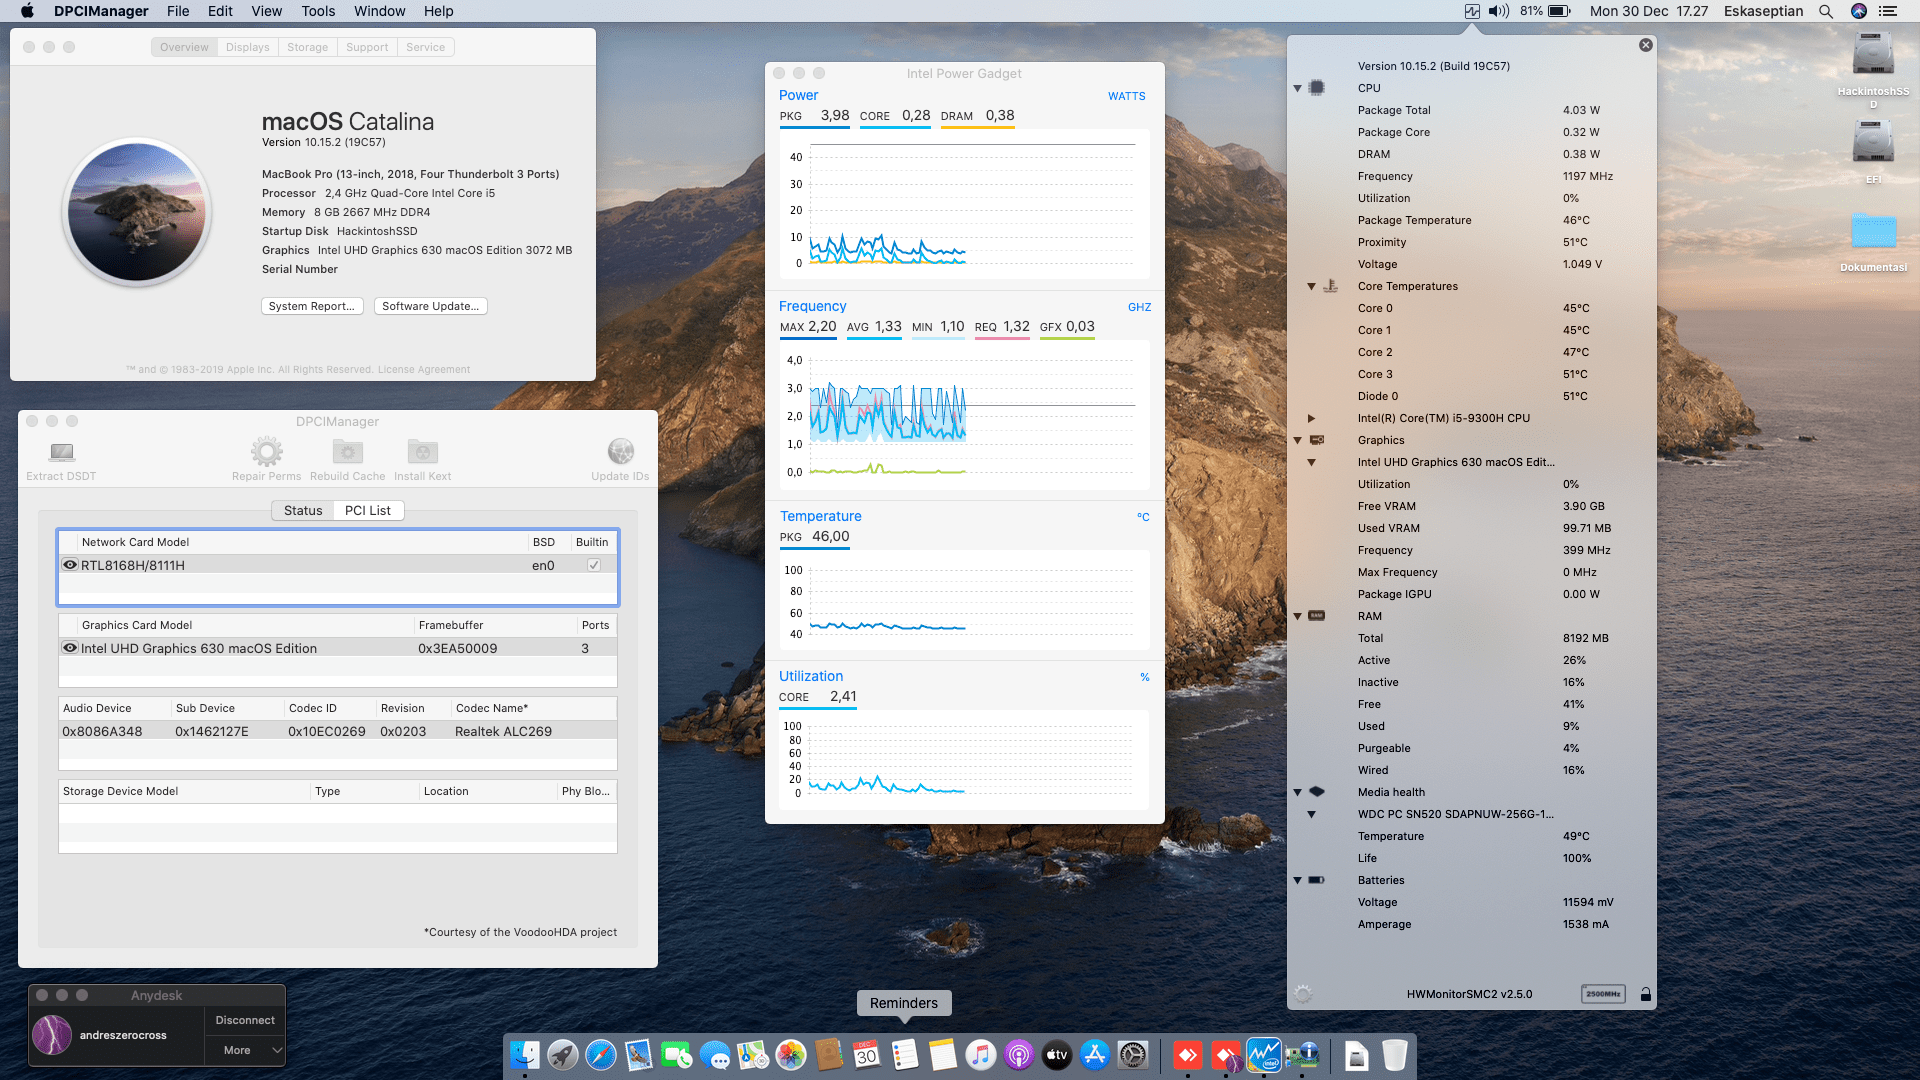The width and height of the screenshot is (1920, 1080).
Task: Open the Window menu
Action: (x=380, y=11)
